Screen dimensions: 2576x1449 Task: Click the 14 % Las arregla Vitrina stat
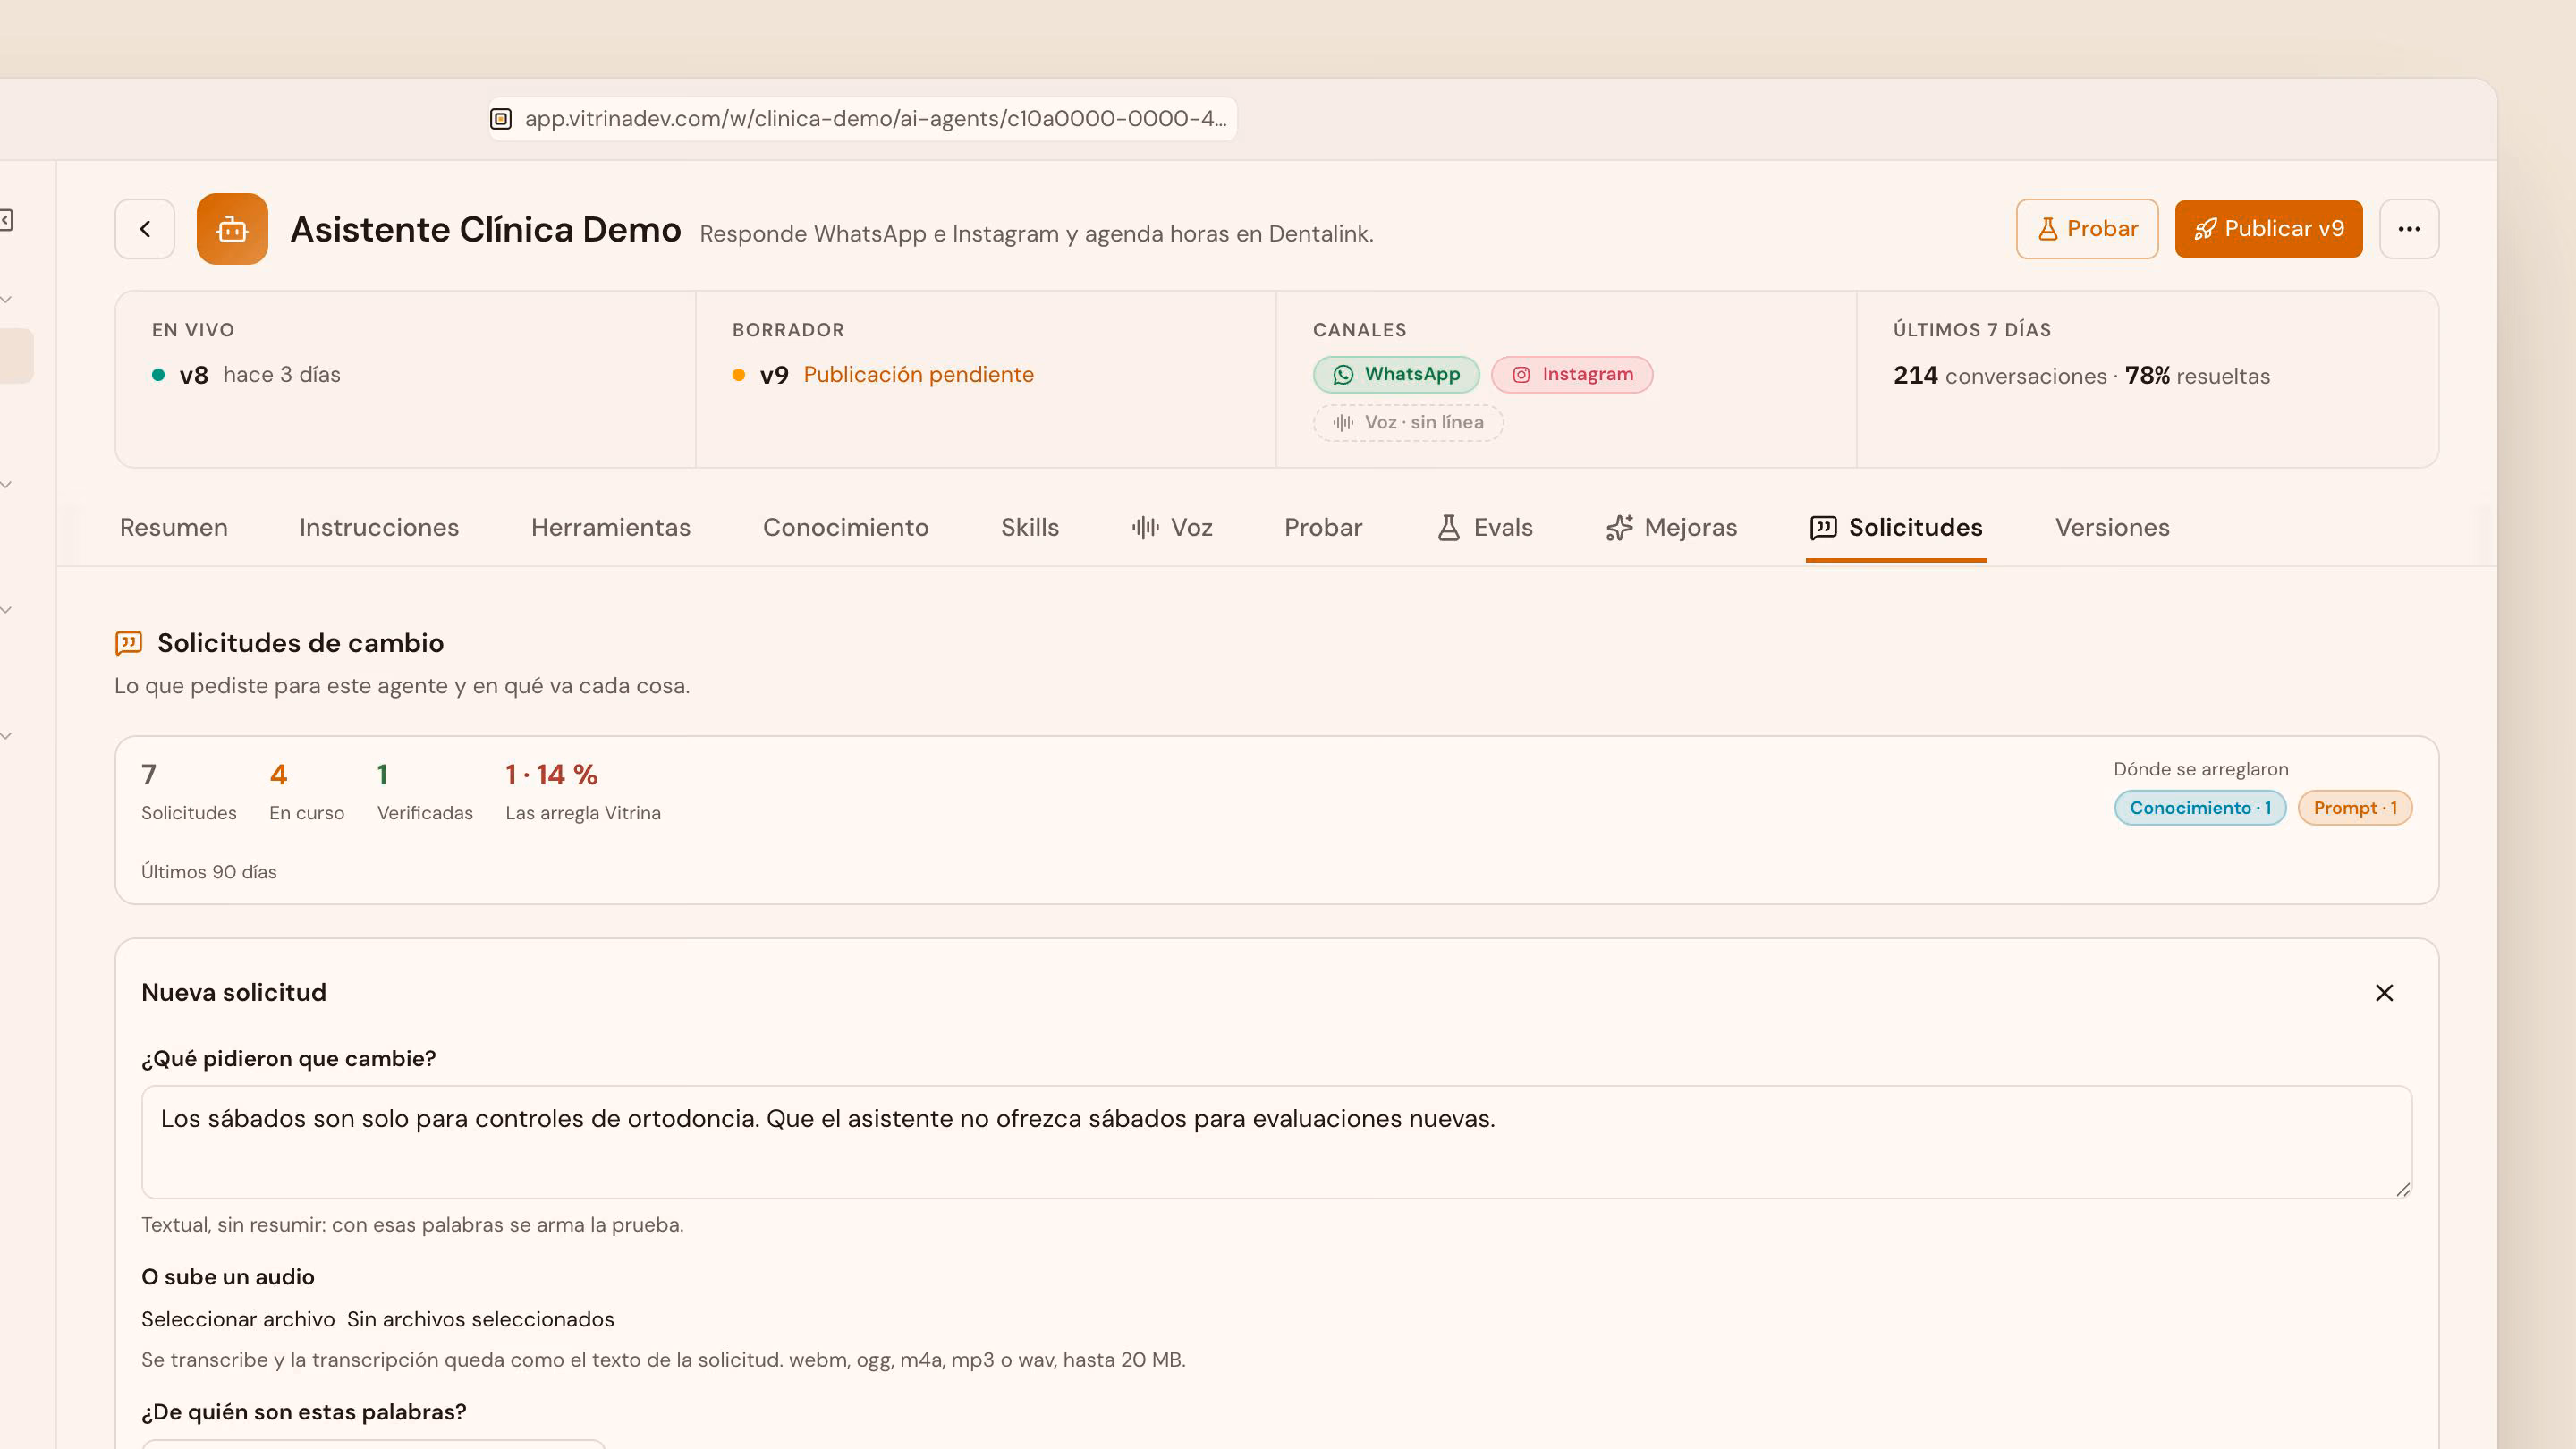click(x=583, y=791)
